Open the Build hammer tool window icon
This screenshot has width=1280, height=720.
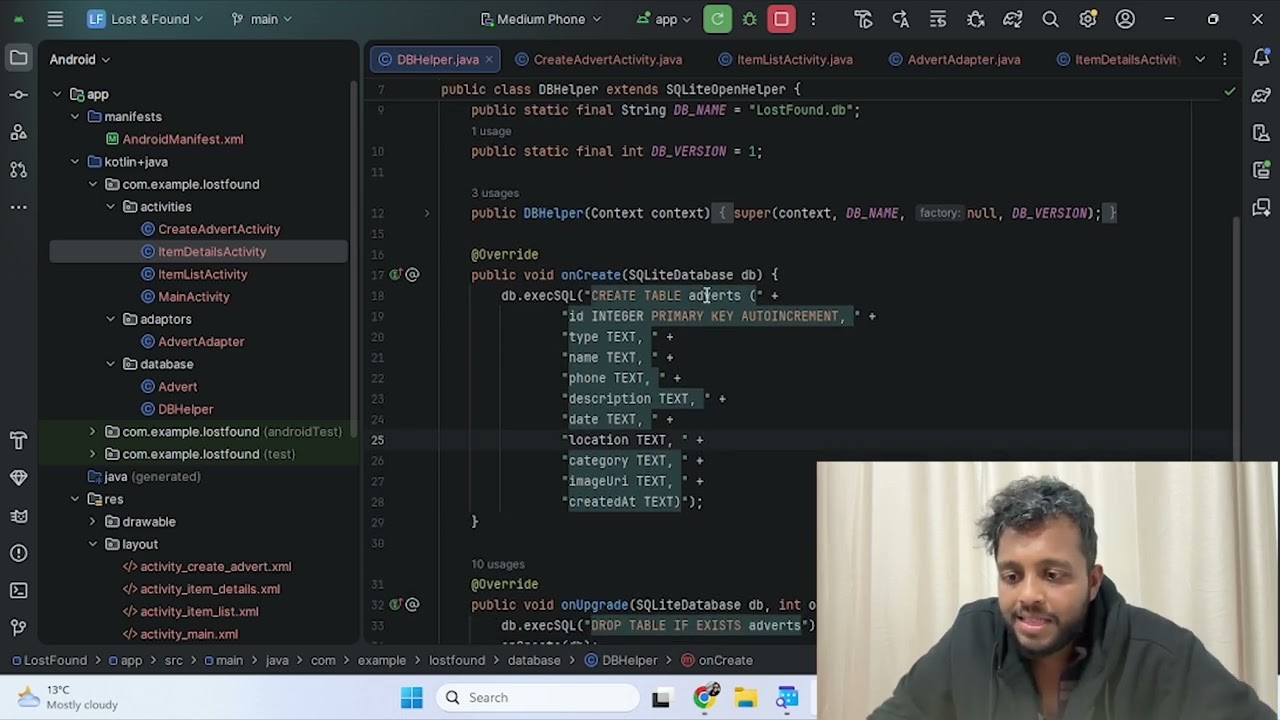pos(18,440)
